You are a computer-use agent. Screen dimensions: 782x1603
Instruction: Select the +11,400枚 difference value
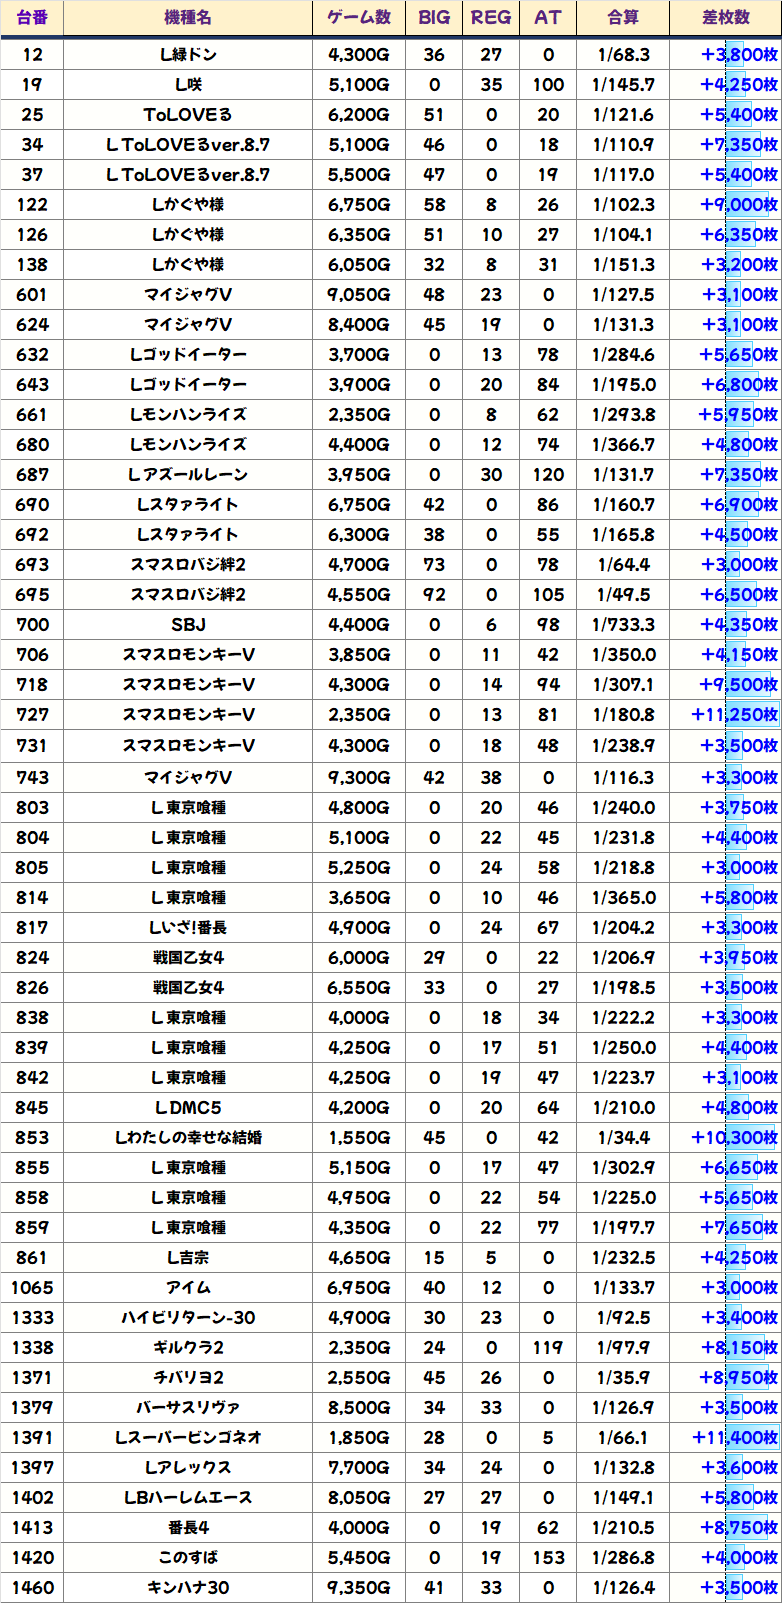coord(734,1437)
